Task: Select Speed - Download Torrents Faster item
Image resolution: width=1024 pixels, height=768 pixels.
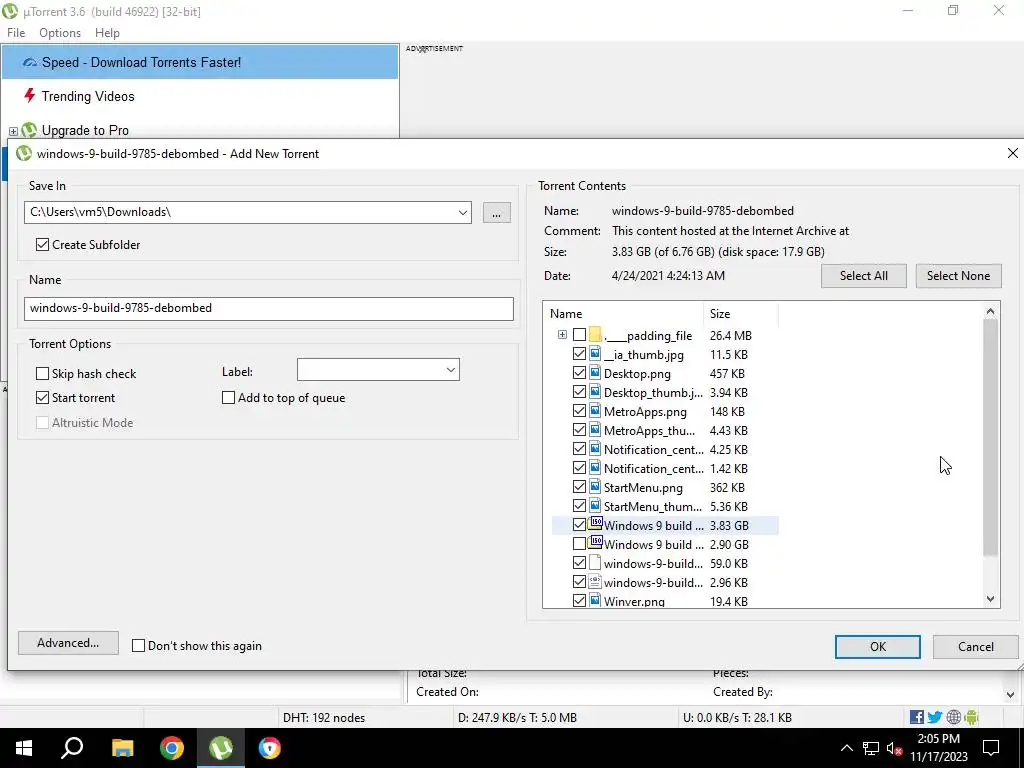Action: (200, 62)
